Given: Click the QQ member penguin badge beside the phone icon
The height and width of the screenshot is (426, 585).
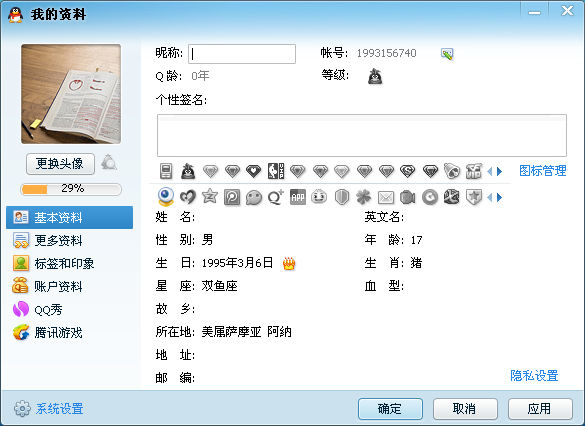Looking at the screenshot, I should [188, 171].
